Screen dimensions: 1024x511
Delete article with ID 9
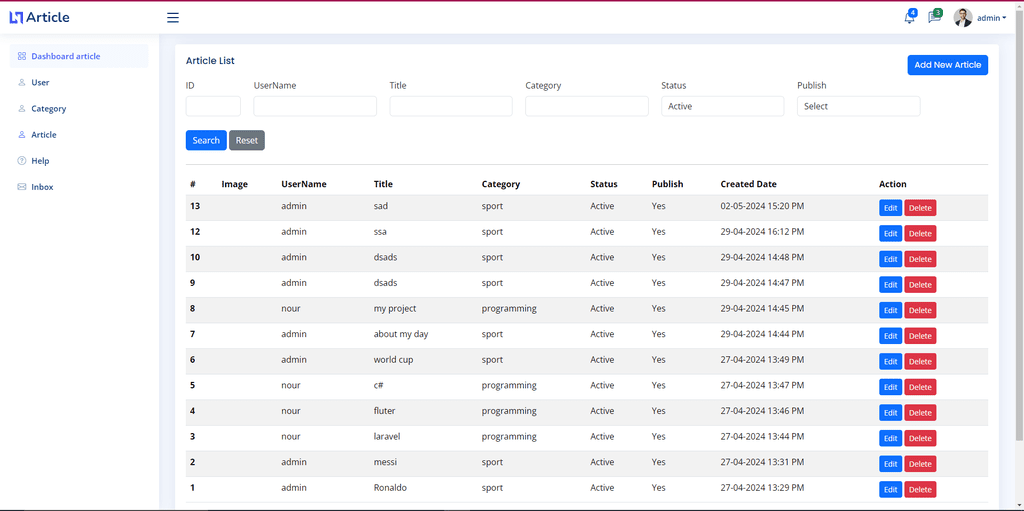click(920, 284)
